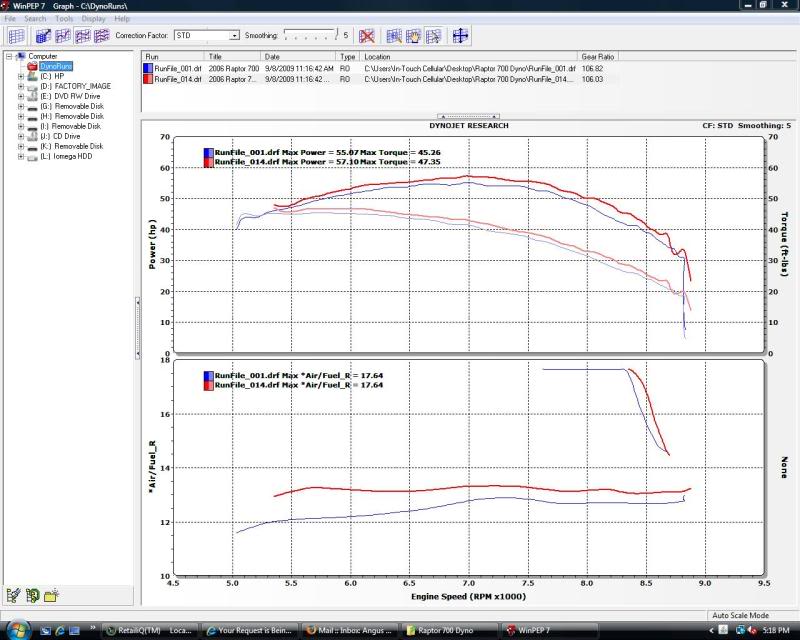Select the 3D bar graph toolbar icon

tap(43, 36)
